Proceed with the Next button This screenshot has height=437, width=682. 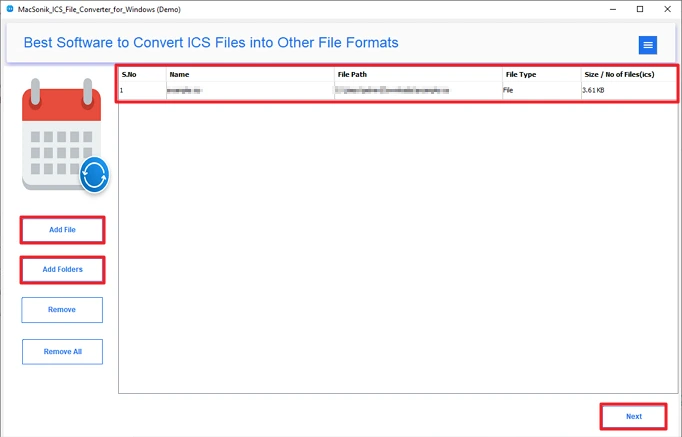coord(633,416)
